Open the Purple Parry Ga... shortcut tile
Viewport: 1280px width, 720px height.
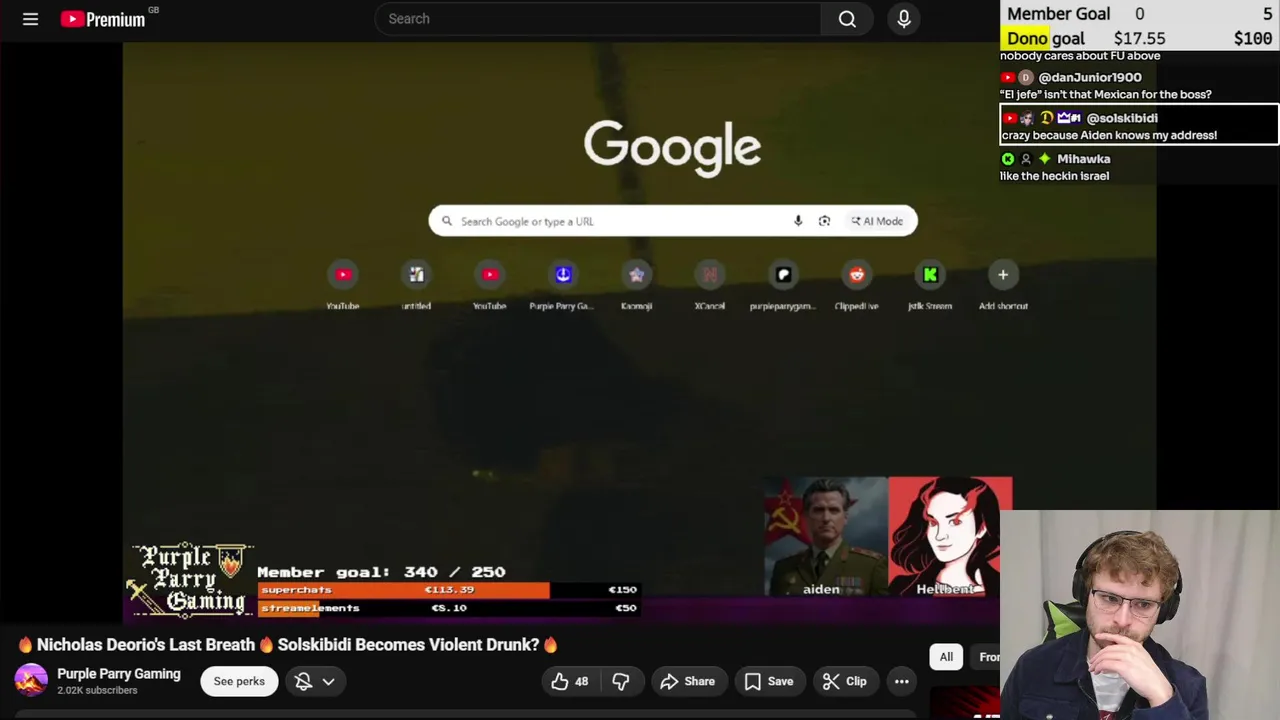[562, 286]
